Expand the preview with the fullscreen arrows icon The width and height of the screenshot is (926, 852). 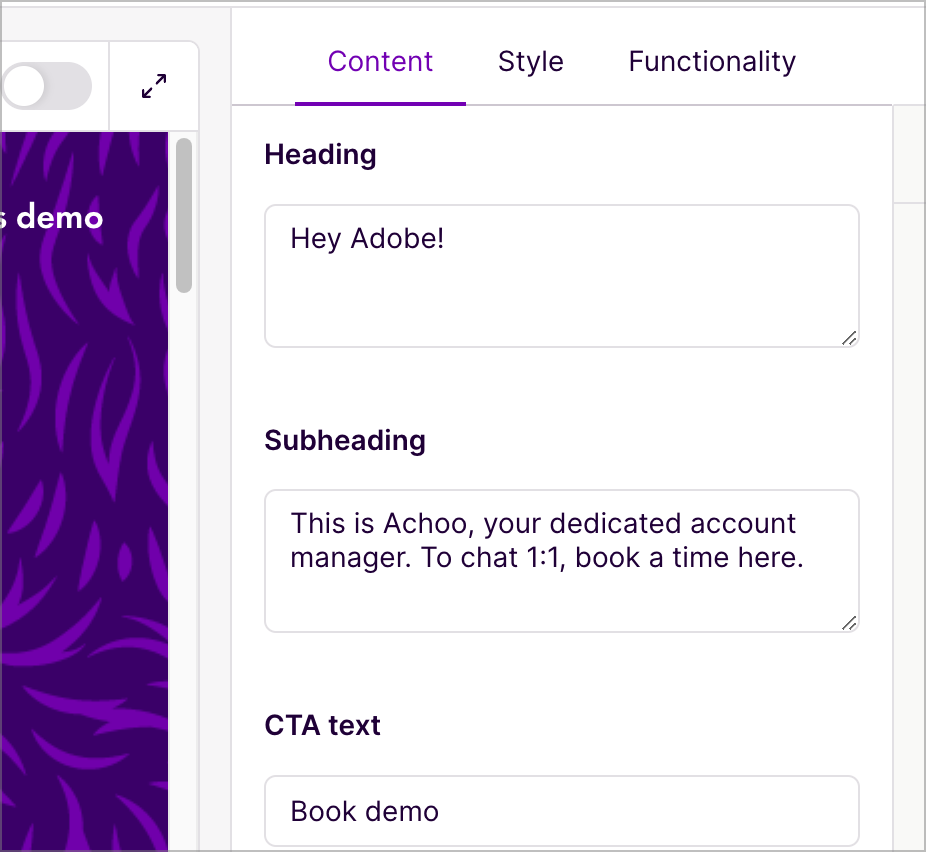click(154, 86)
